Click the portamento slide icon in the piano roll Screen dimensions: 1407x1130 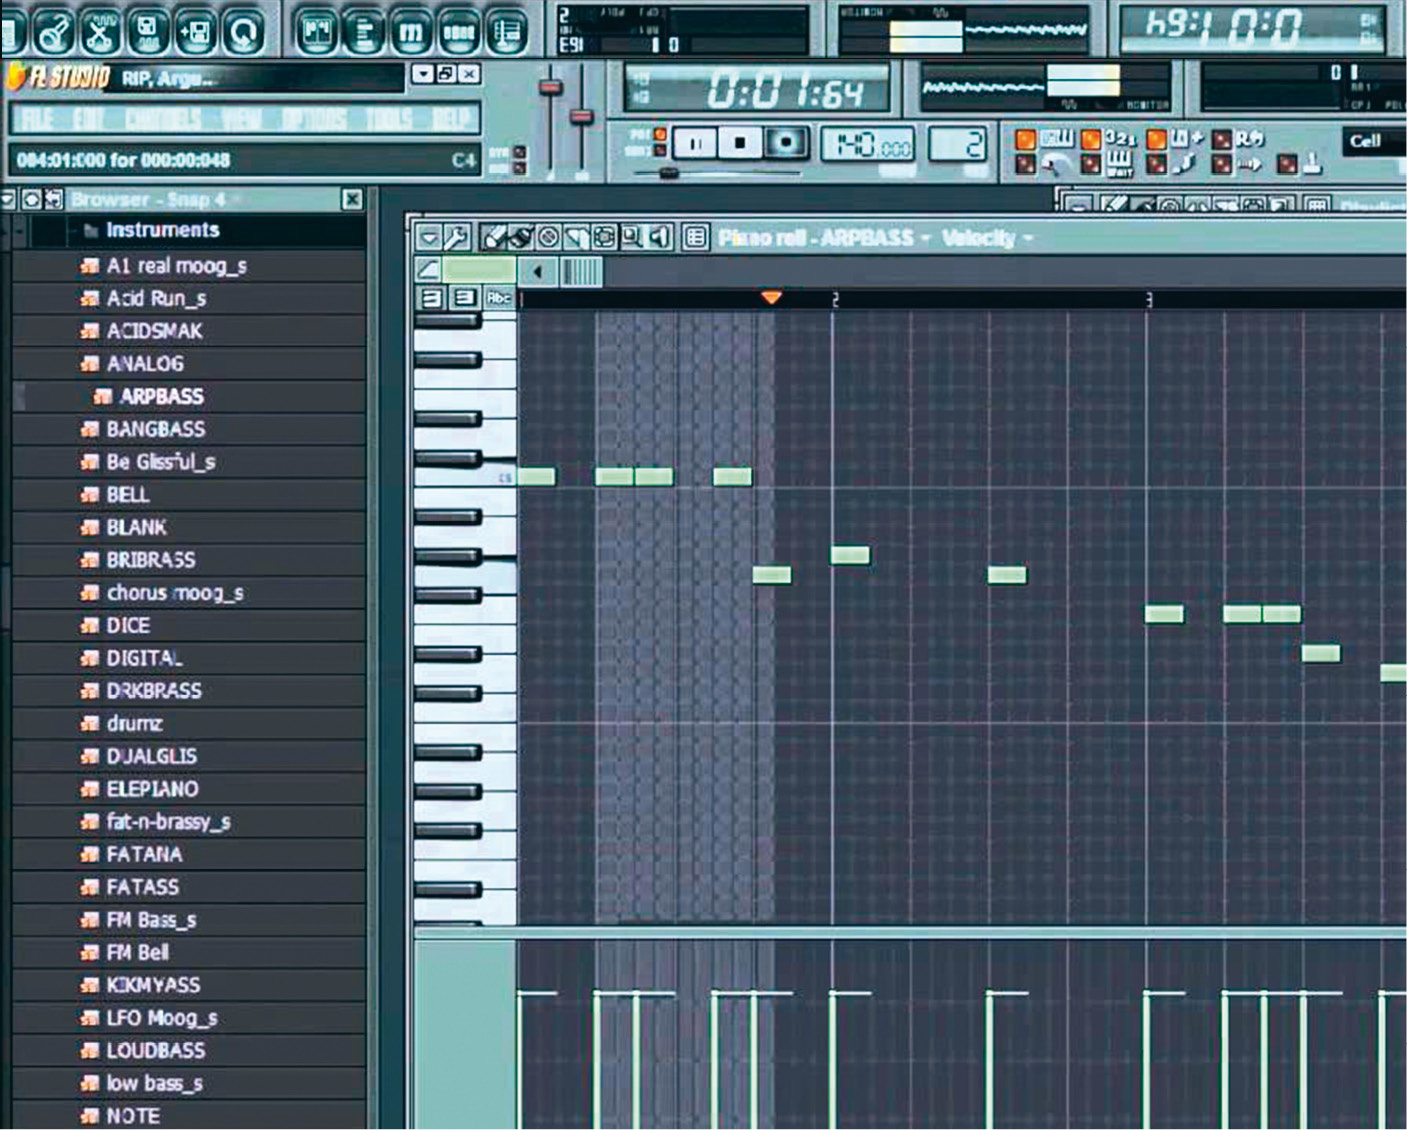[x=428, y=270]
